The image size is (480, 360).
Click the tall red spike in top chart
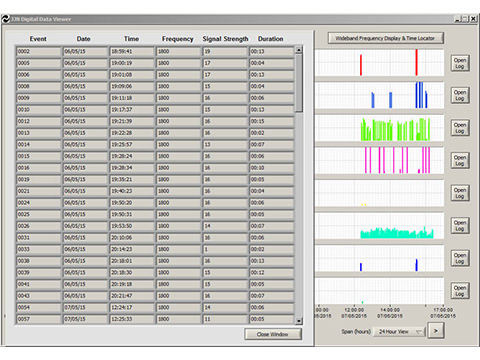tap(416, 62)
